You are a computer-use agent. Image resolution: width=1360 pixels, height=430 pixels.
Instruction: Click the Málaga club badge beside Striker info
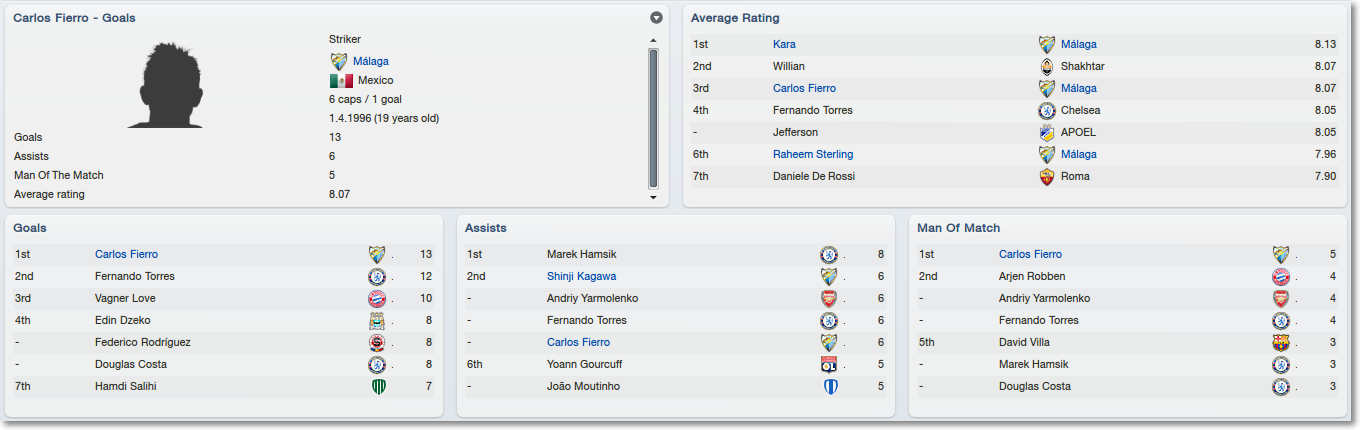click(339, 61)
